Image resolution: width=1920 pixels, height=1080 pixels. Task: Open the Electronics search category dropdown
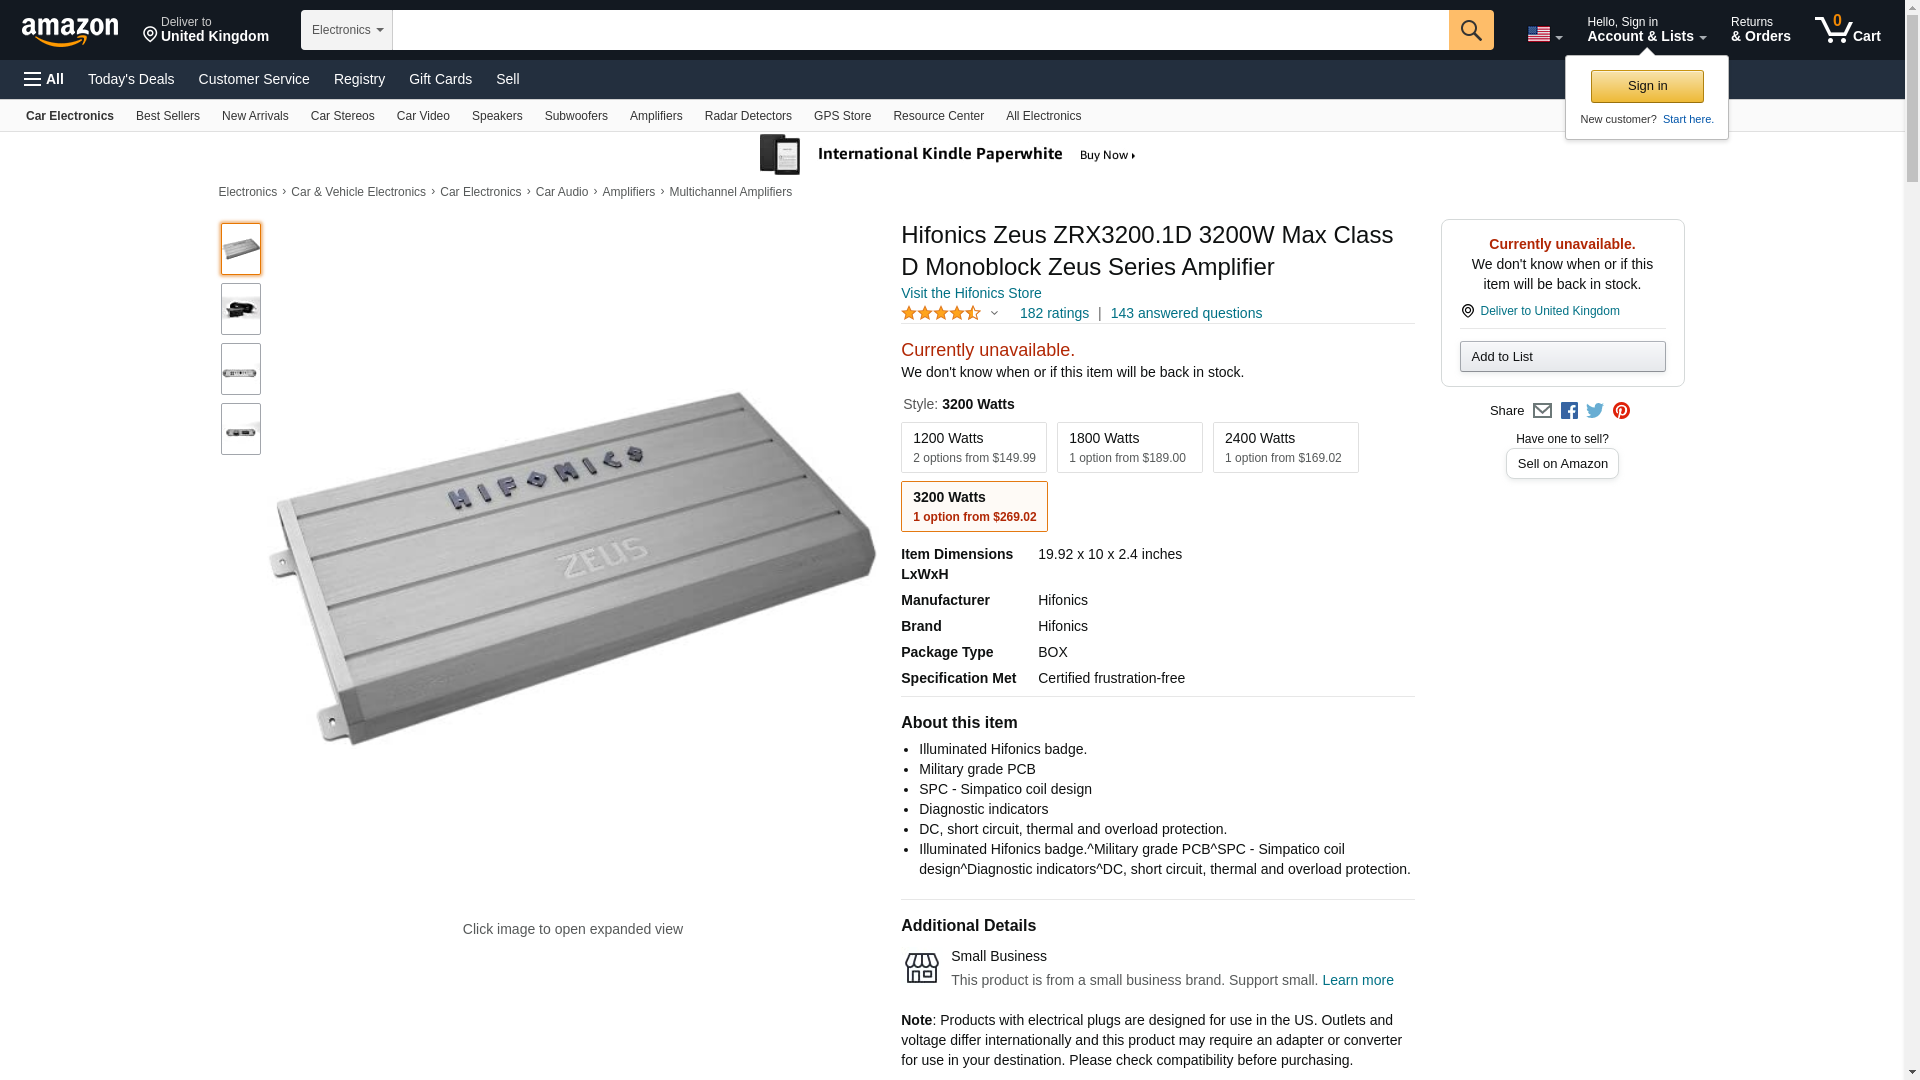[347, 30]
